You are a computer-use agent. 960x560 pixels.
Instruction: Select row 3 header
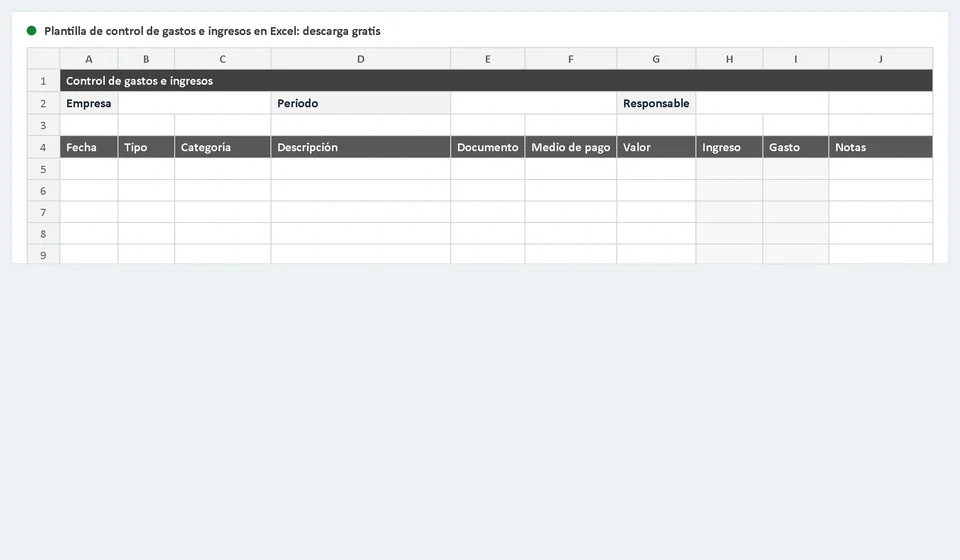43,125
